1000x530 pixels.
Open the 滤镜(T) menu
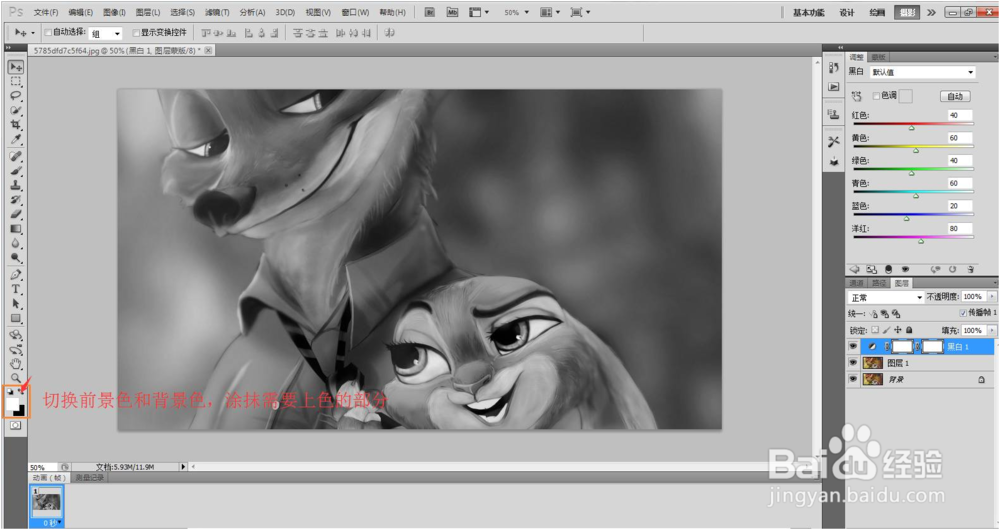click(217, 13)
